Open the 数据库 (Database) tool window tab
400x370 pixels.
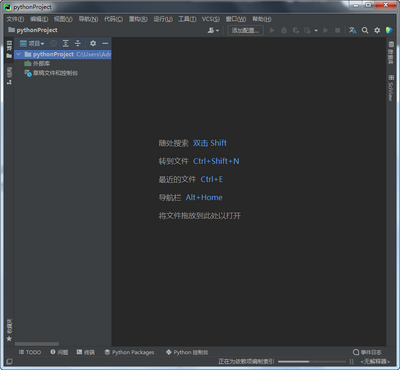[x=391, y=53]
